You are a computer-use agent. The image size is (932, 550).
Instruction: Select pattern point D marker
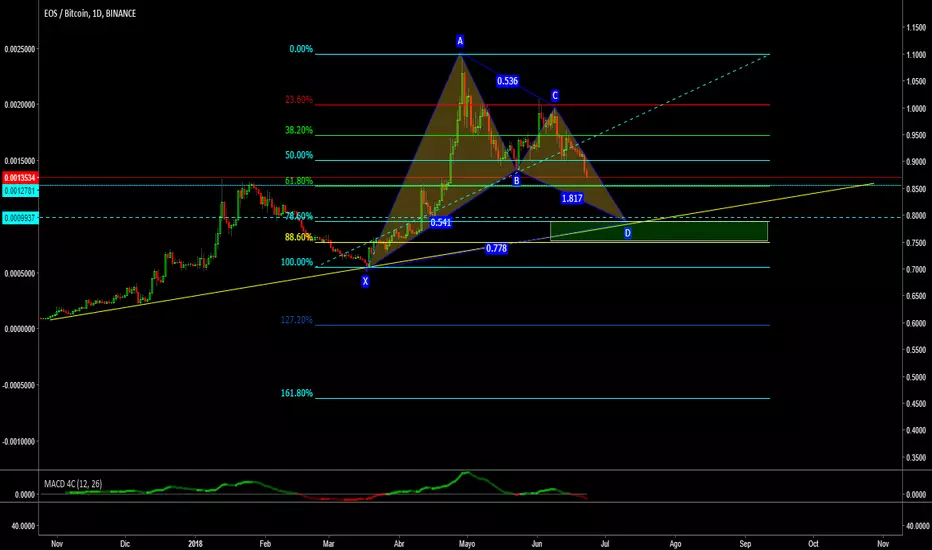click(x=628, y=234)
